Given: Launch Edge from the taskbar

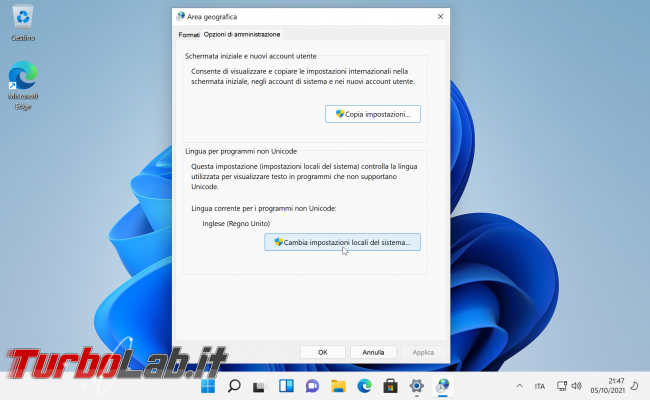Looking at the screenshot, I should point(364,386).
